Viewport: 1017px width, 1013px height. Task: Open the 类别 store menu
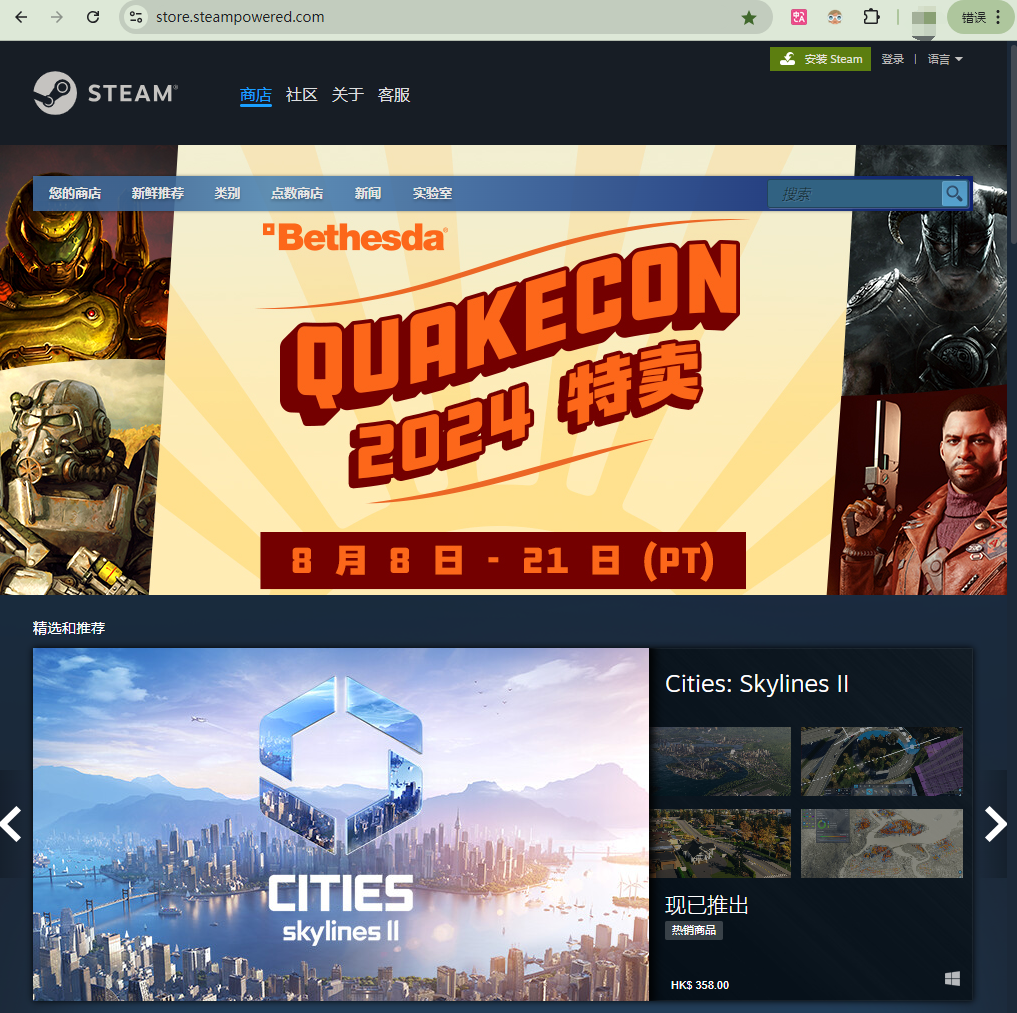[x=227, y=193]
